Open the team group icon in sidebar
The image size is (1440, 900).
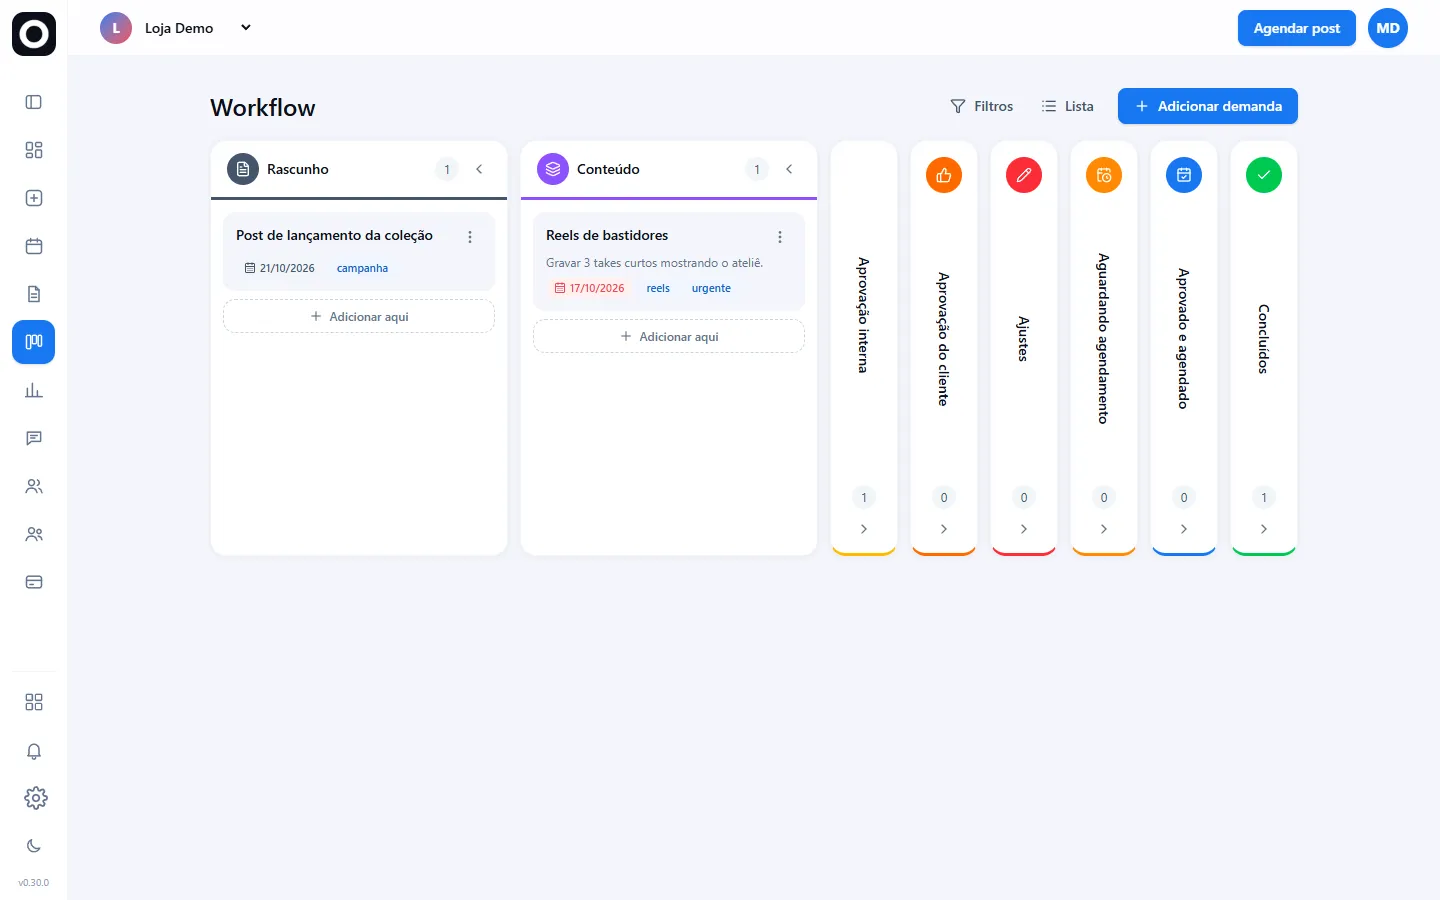[x=34, y=534]
